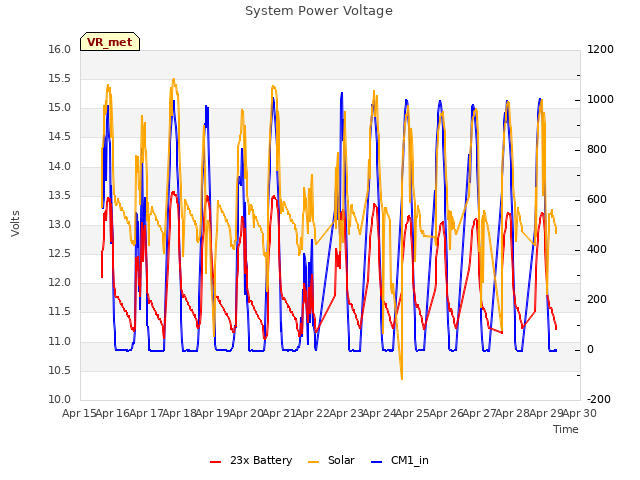The width and height of the screenshot is (640, 480).
Task: Click the 13.0 left axis tick label
Action: 60,224
